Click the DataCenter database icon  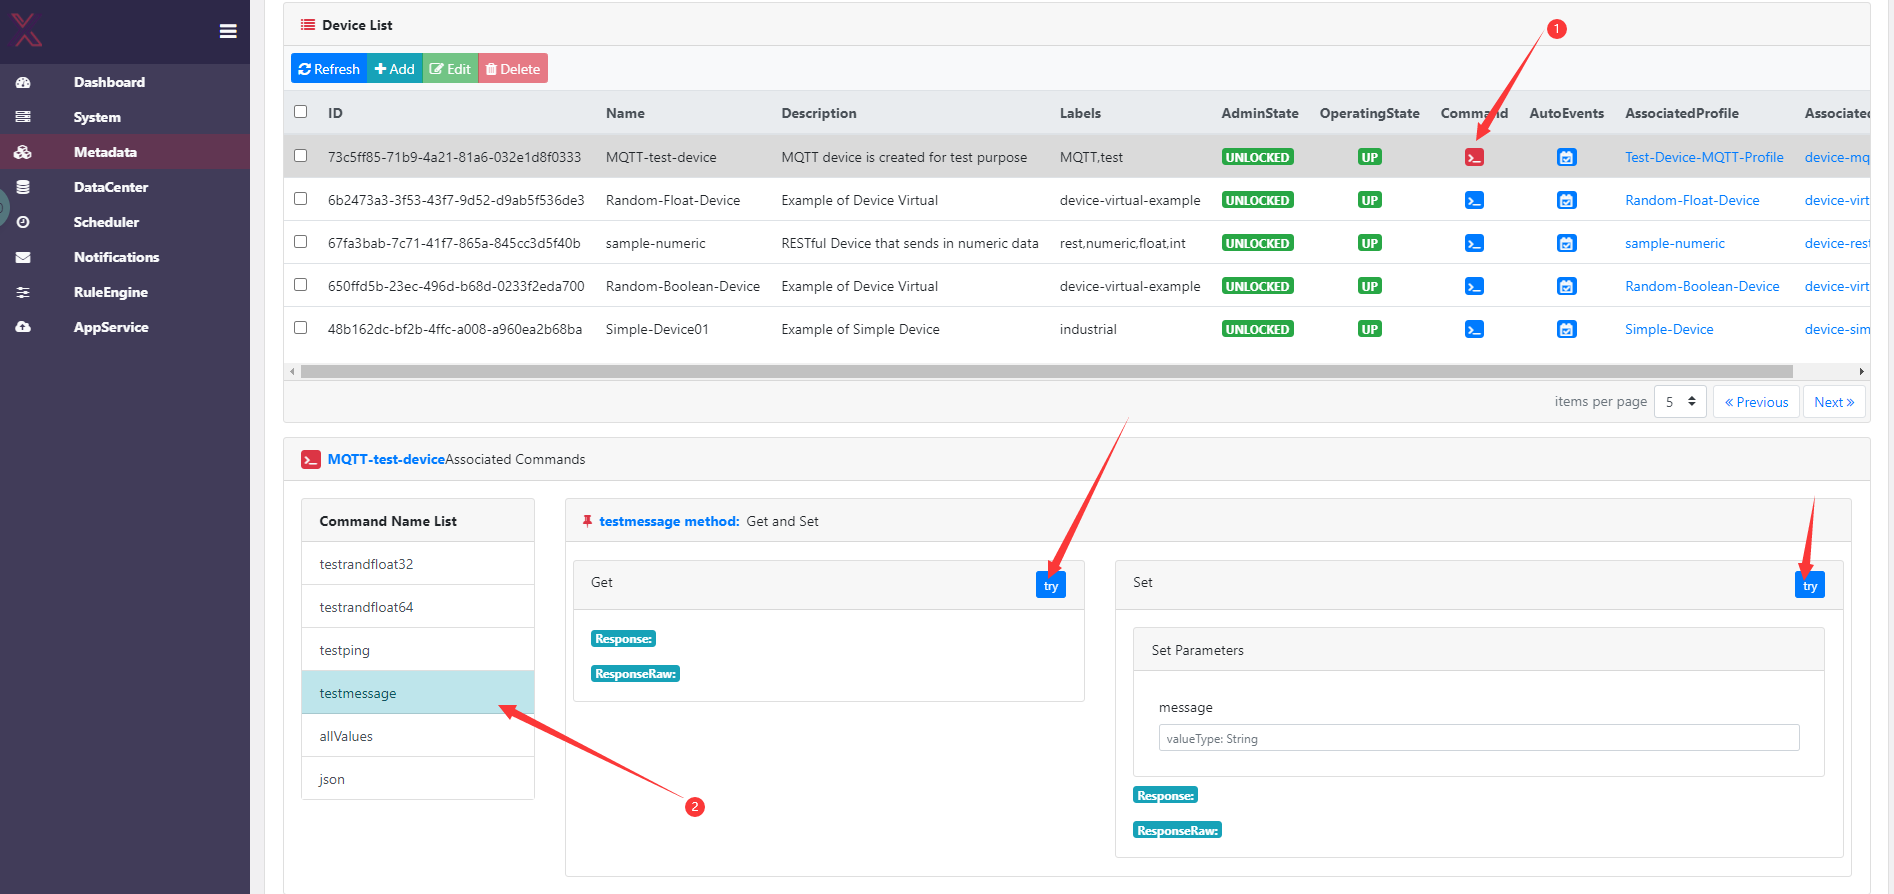(x=23, y=187)
